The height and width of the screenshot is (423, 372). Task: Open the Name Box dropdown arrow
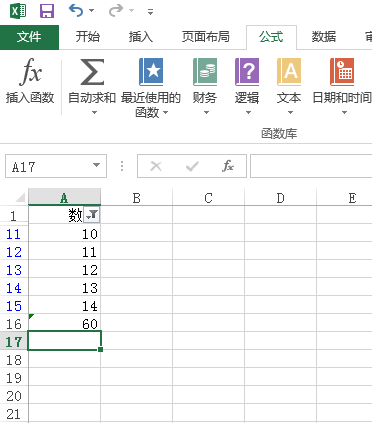click(x=96, y=165)
